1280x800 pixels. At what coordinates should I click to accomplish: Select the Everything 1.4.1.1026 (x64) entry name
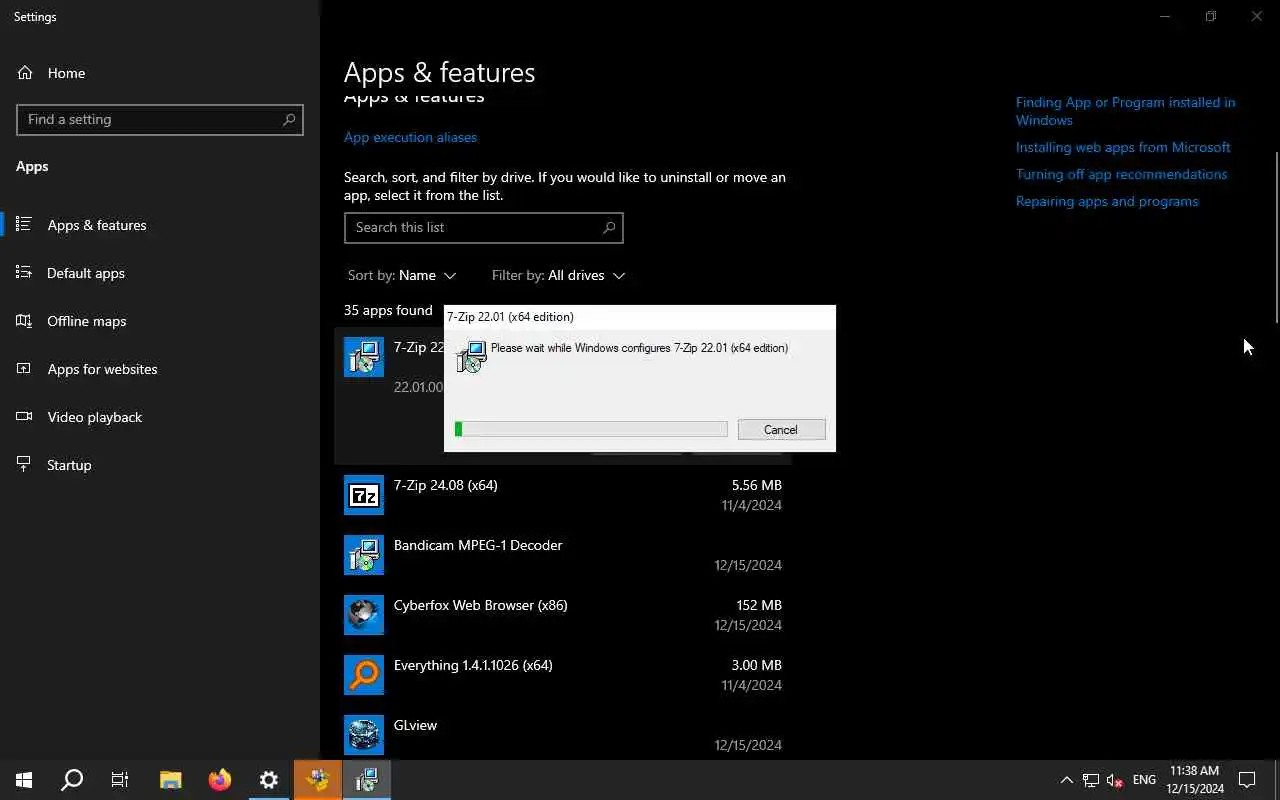[x=473, y=665]
